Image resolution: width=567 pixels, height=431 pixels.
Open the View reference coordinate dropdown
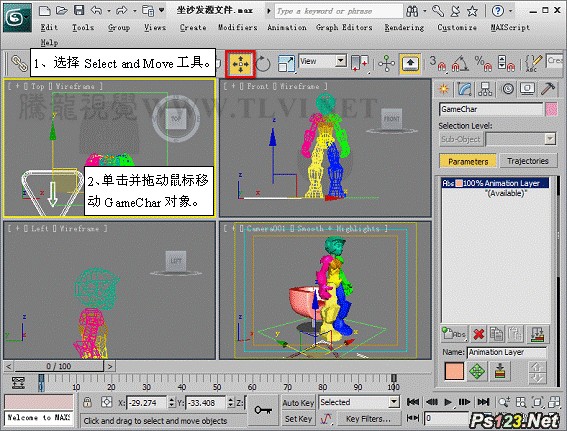[x=323, y=61]
